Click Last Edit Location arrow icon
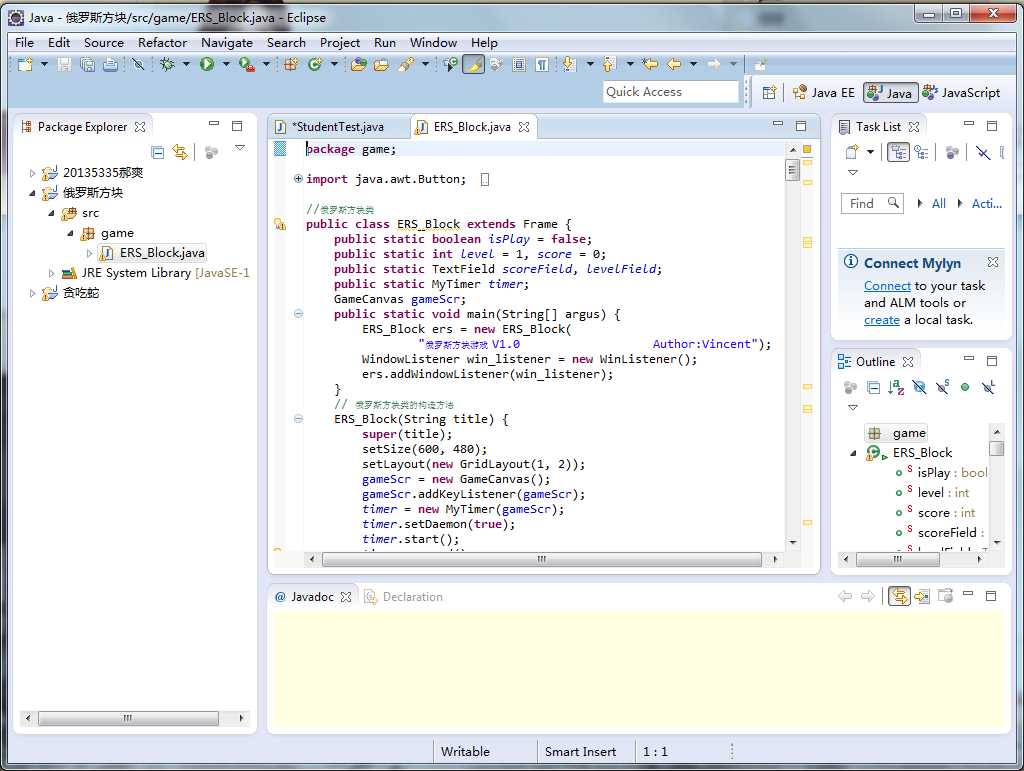The width and height of the screenshot is (1024, 771). (x=650, y=64)
